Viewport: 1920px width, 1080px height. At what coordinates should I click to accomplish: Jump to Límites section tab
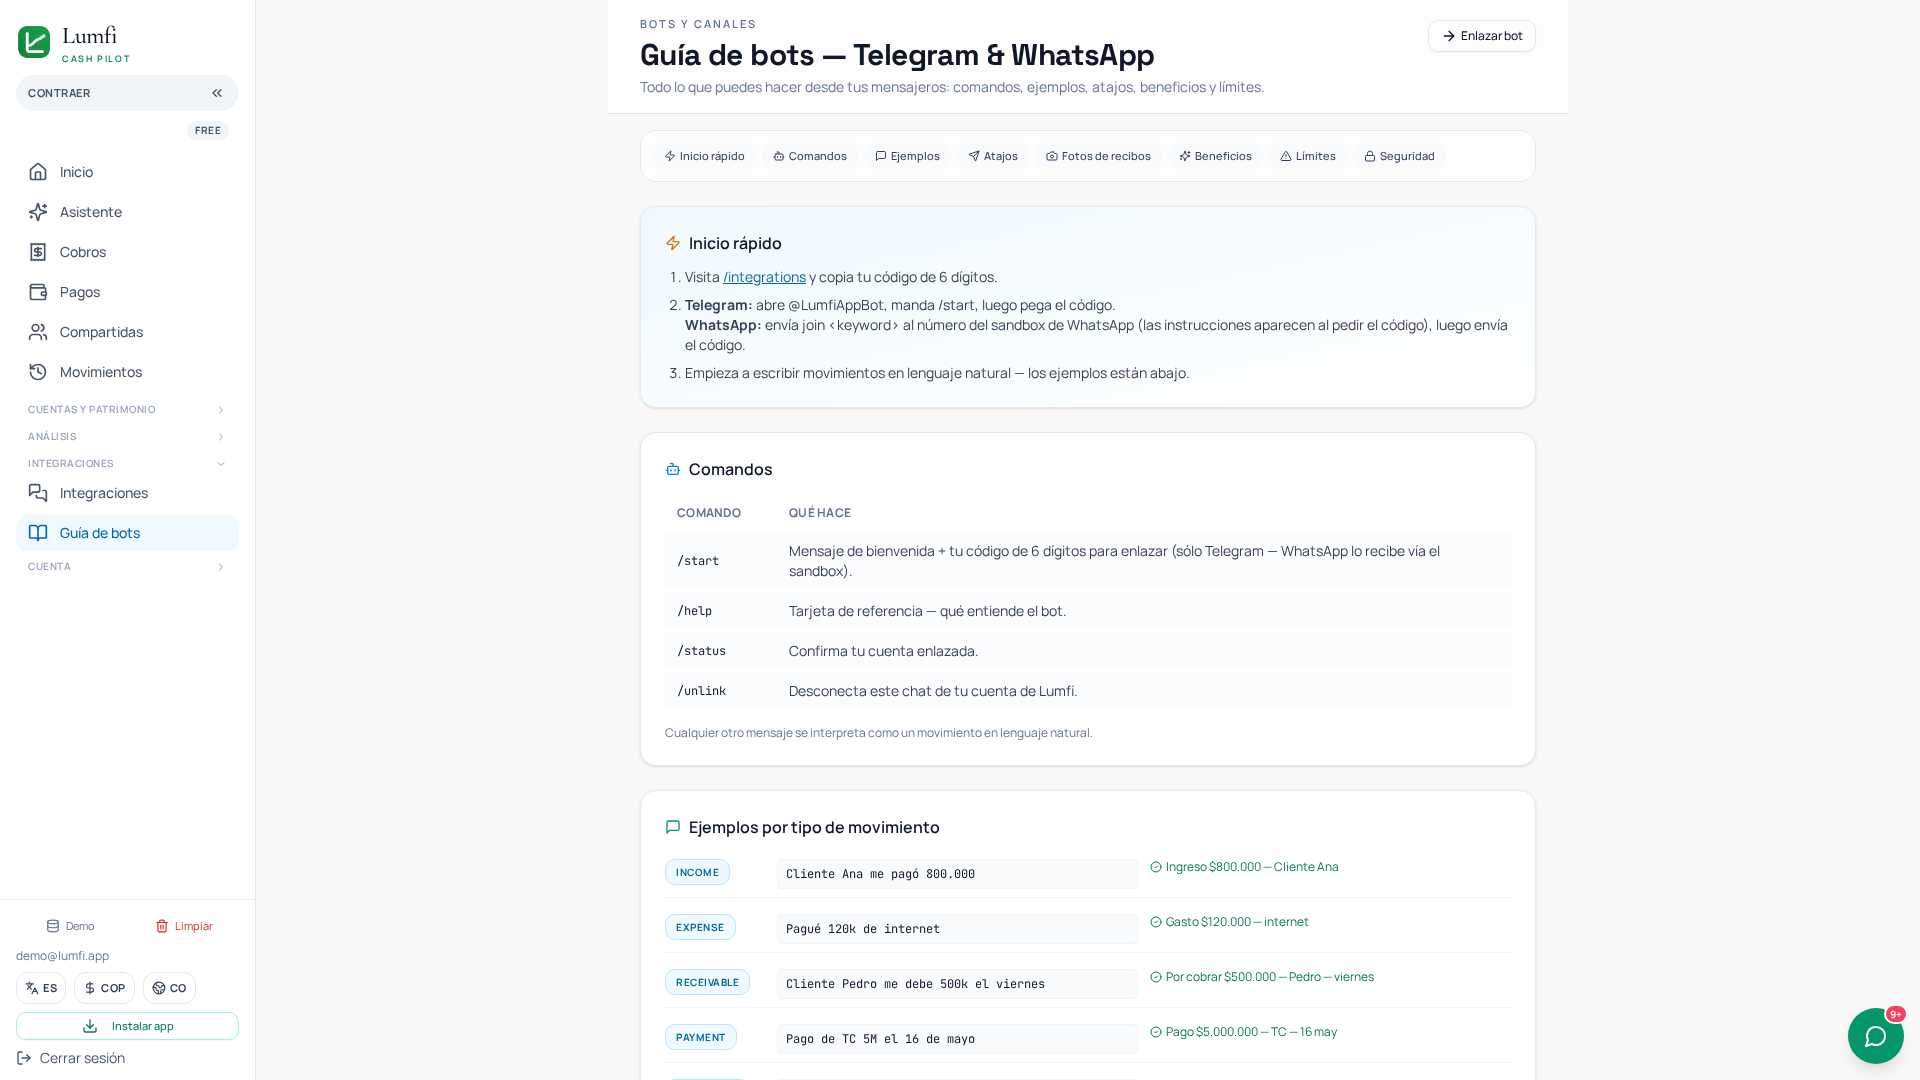click(x=1308, y=156)
